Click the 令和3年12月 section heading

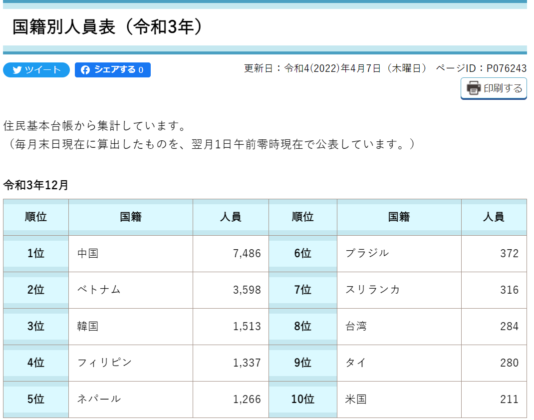pyautogui.click(x=36, y=185)
